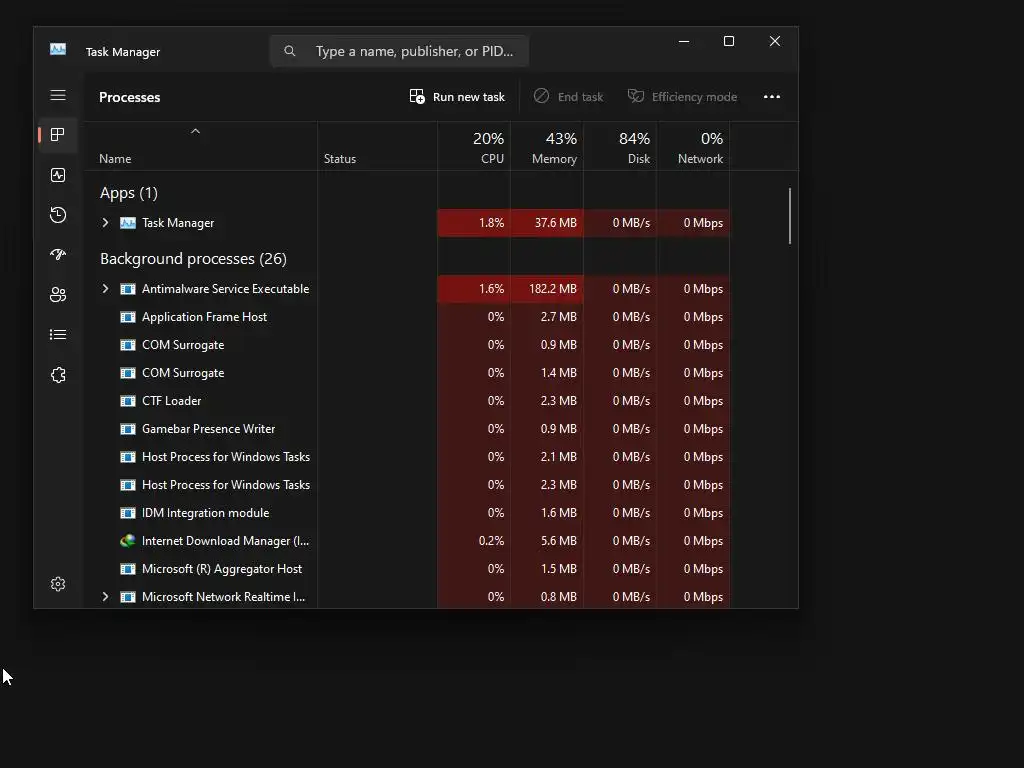Select the Processes sidebar icon
Viewport: 1024px width, 768px height.
(57, 135)
